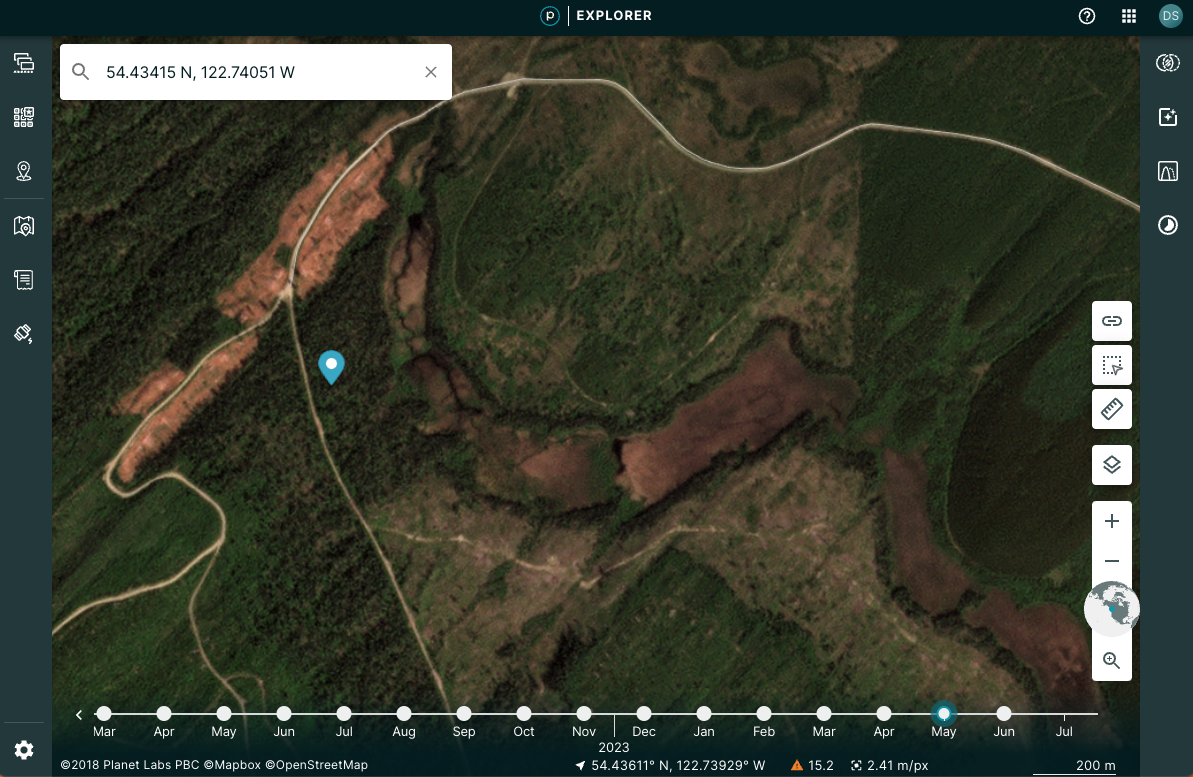
Task: Open the map with pin sidebar icon
Action: (x=24, y=225)
